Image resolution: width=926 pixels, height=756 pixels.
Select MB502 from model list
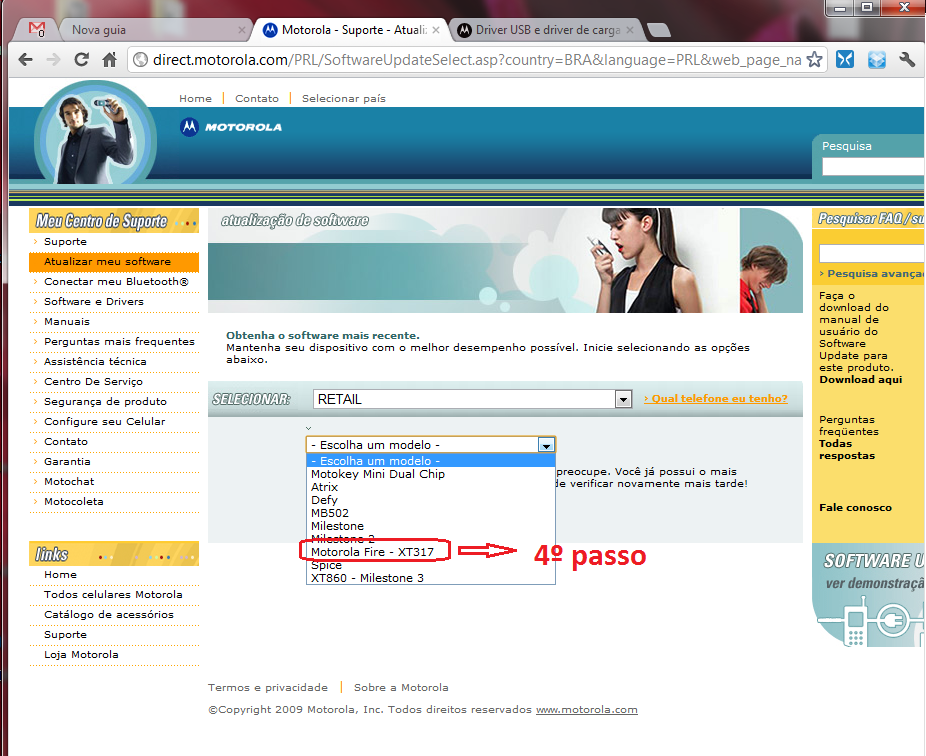coord(431,513)
